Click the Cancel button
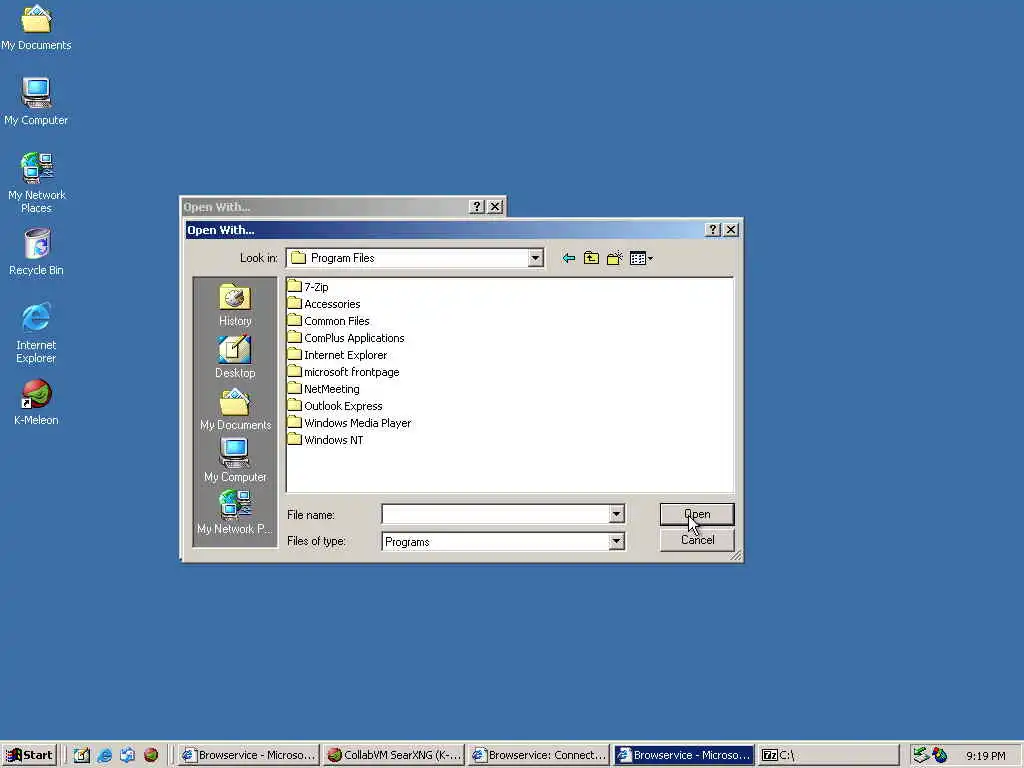 pyautogui.click(x=697, y=540)
